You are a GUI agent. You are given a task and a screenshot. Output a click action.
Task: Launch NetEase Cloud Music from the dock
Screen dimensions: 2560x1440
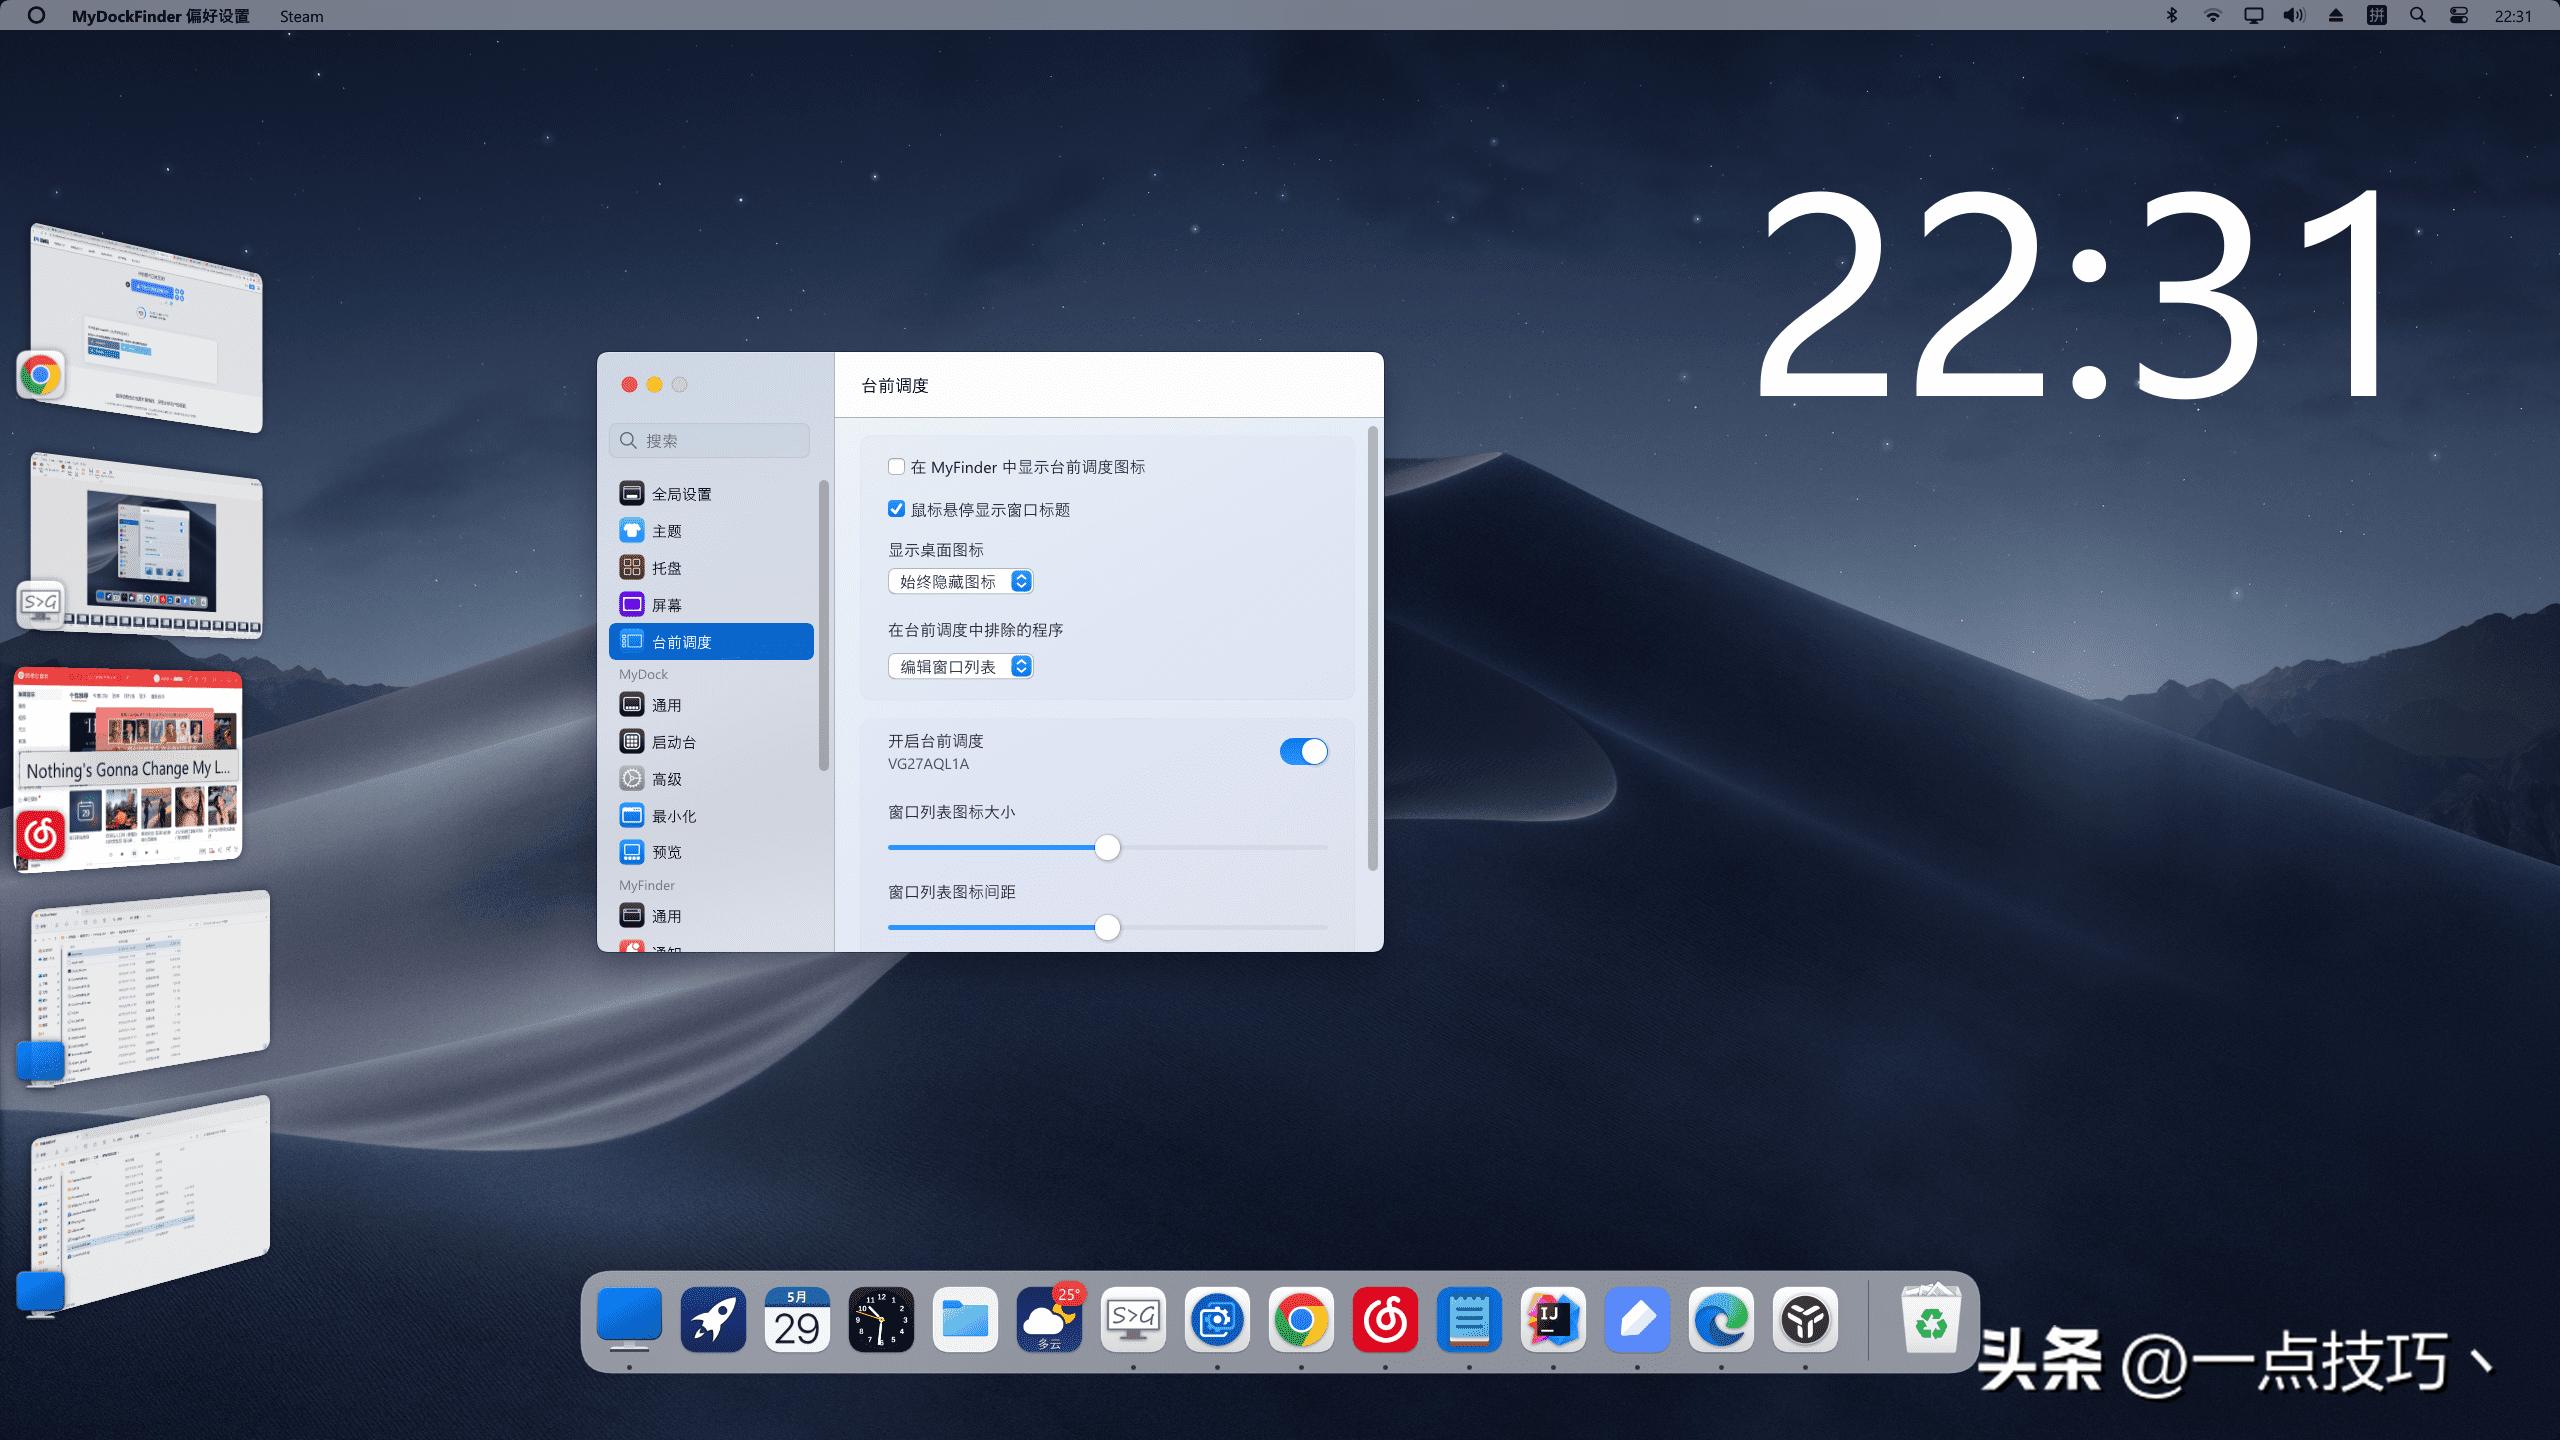(1384, 1320)
